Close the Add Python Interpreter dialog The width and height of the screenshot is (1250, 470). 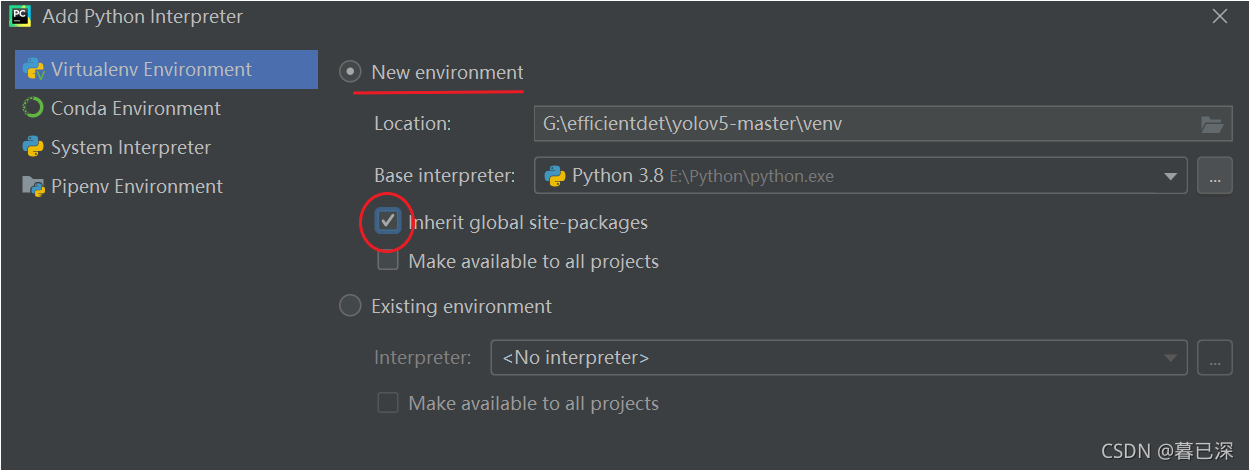point(1220,16)
